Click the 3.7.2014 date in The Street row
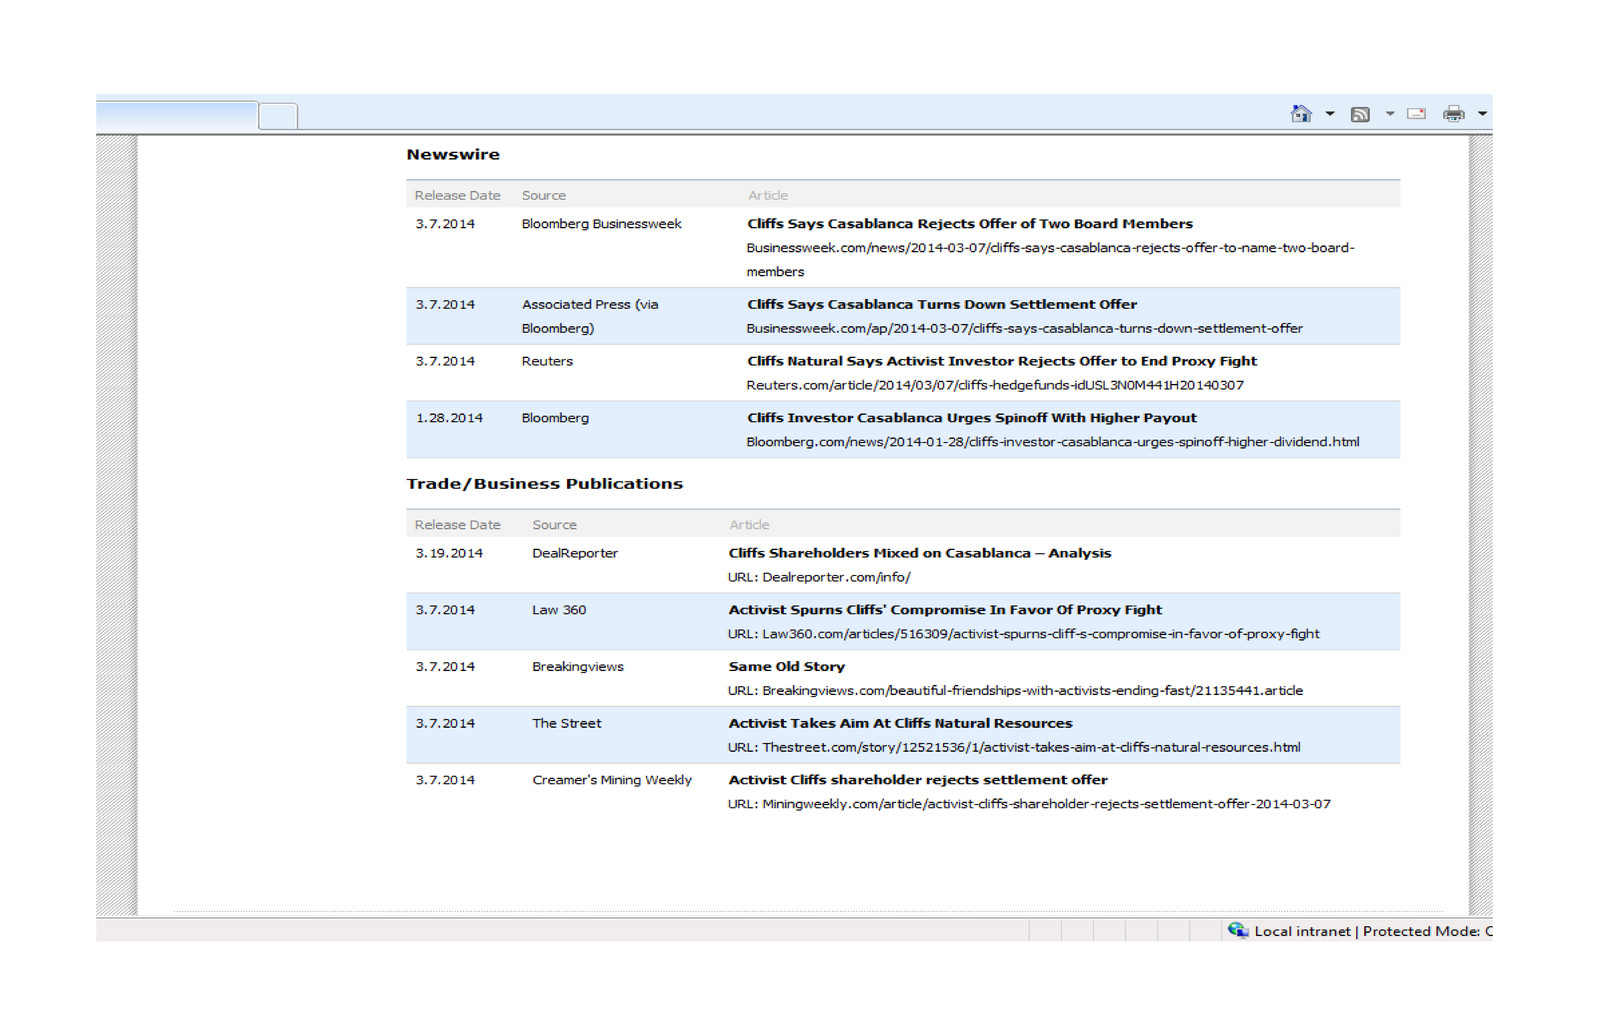 point(445,724)
